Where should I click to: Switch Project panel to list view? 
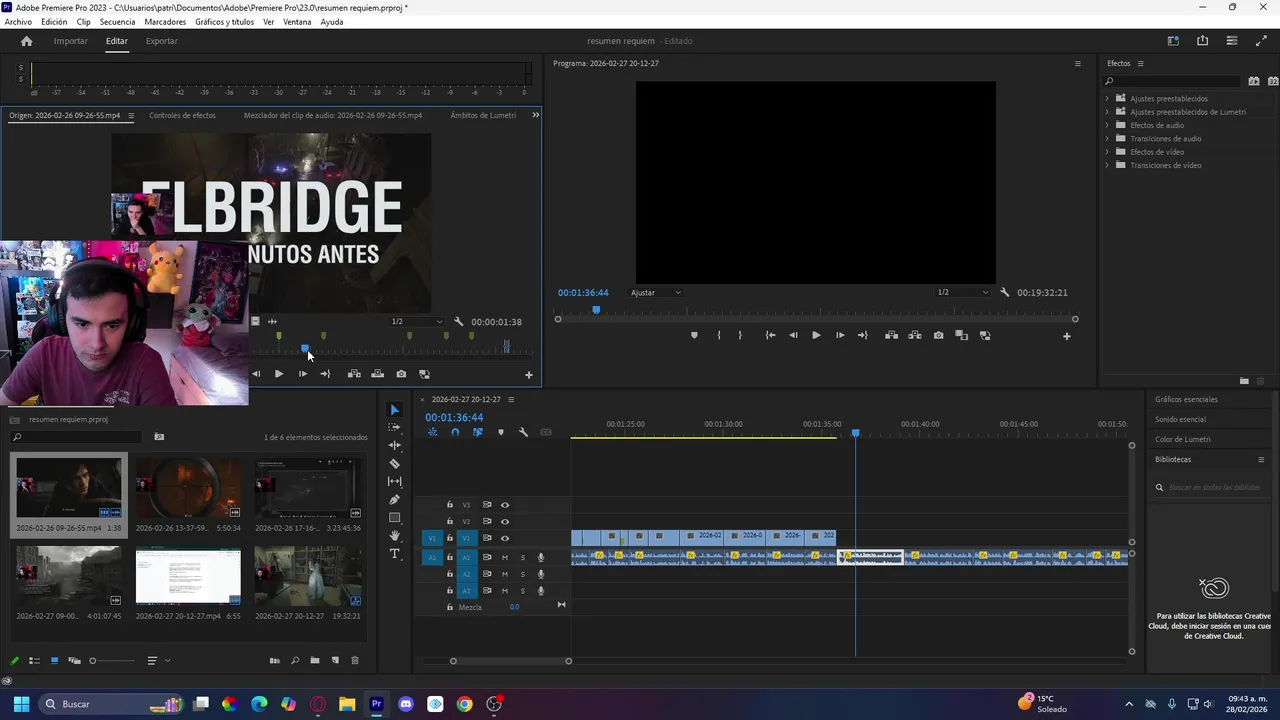click(x=34, y=660)
